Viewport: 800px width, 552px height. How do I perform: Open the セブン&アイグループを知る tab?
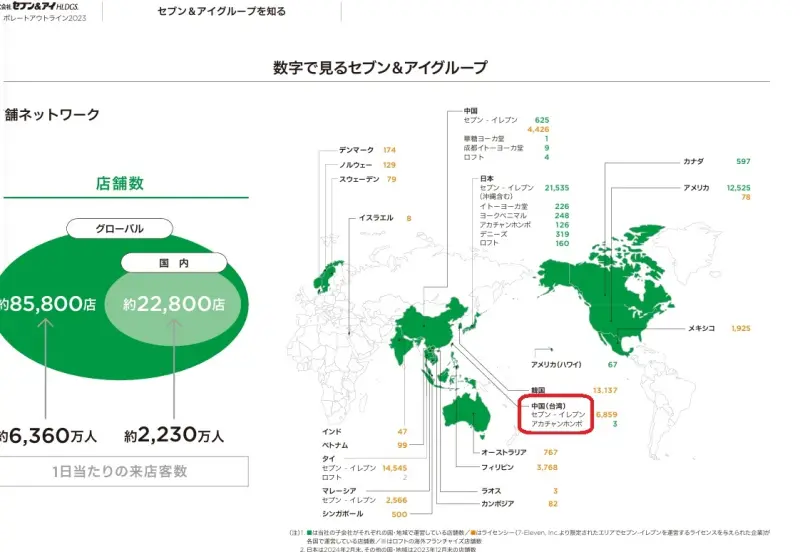(221, 11)
